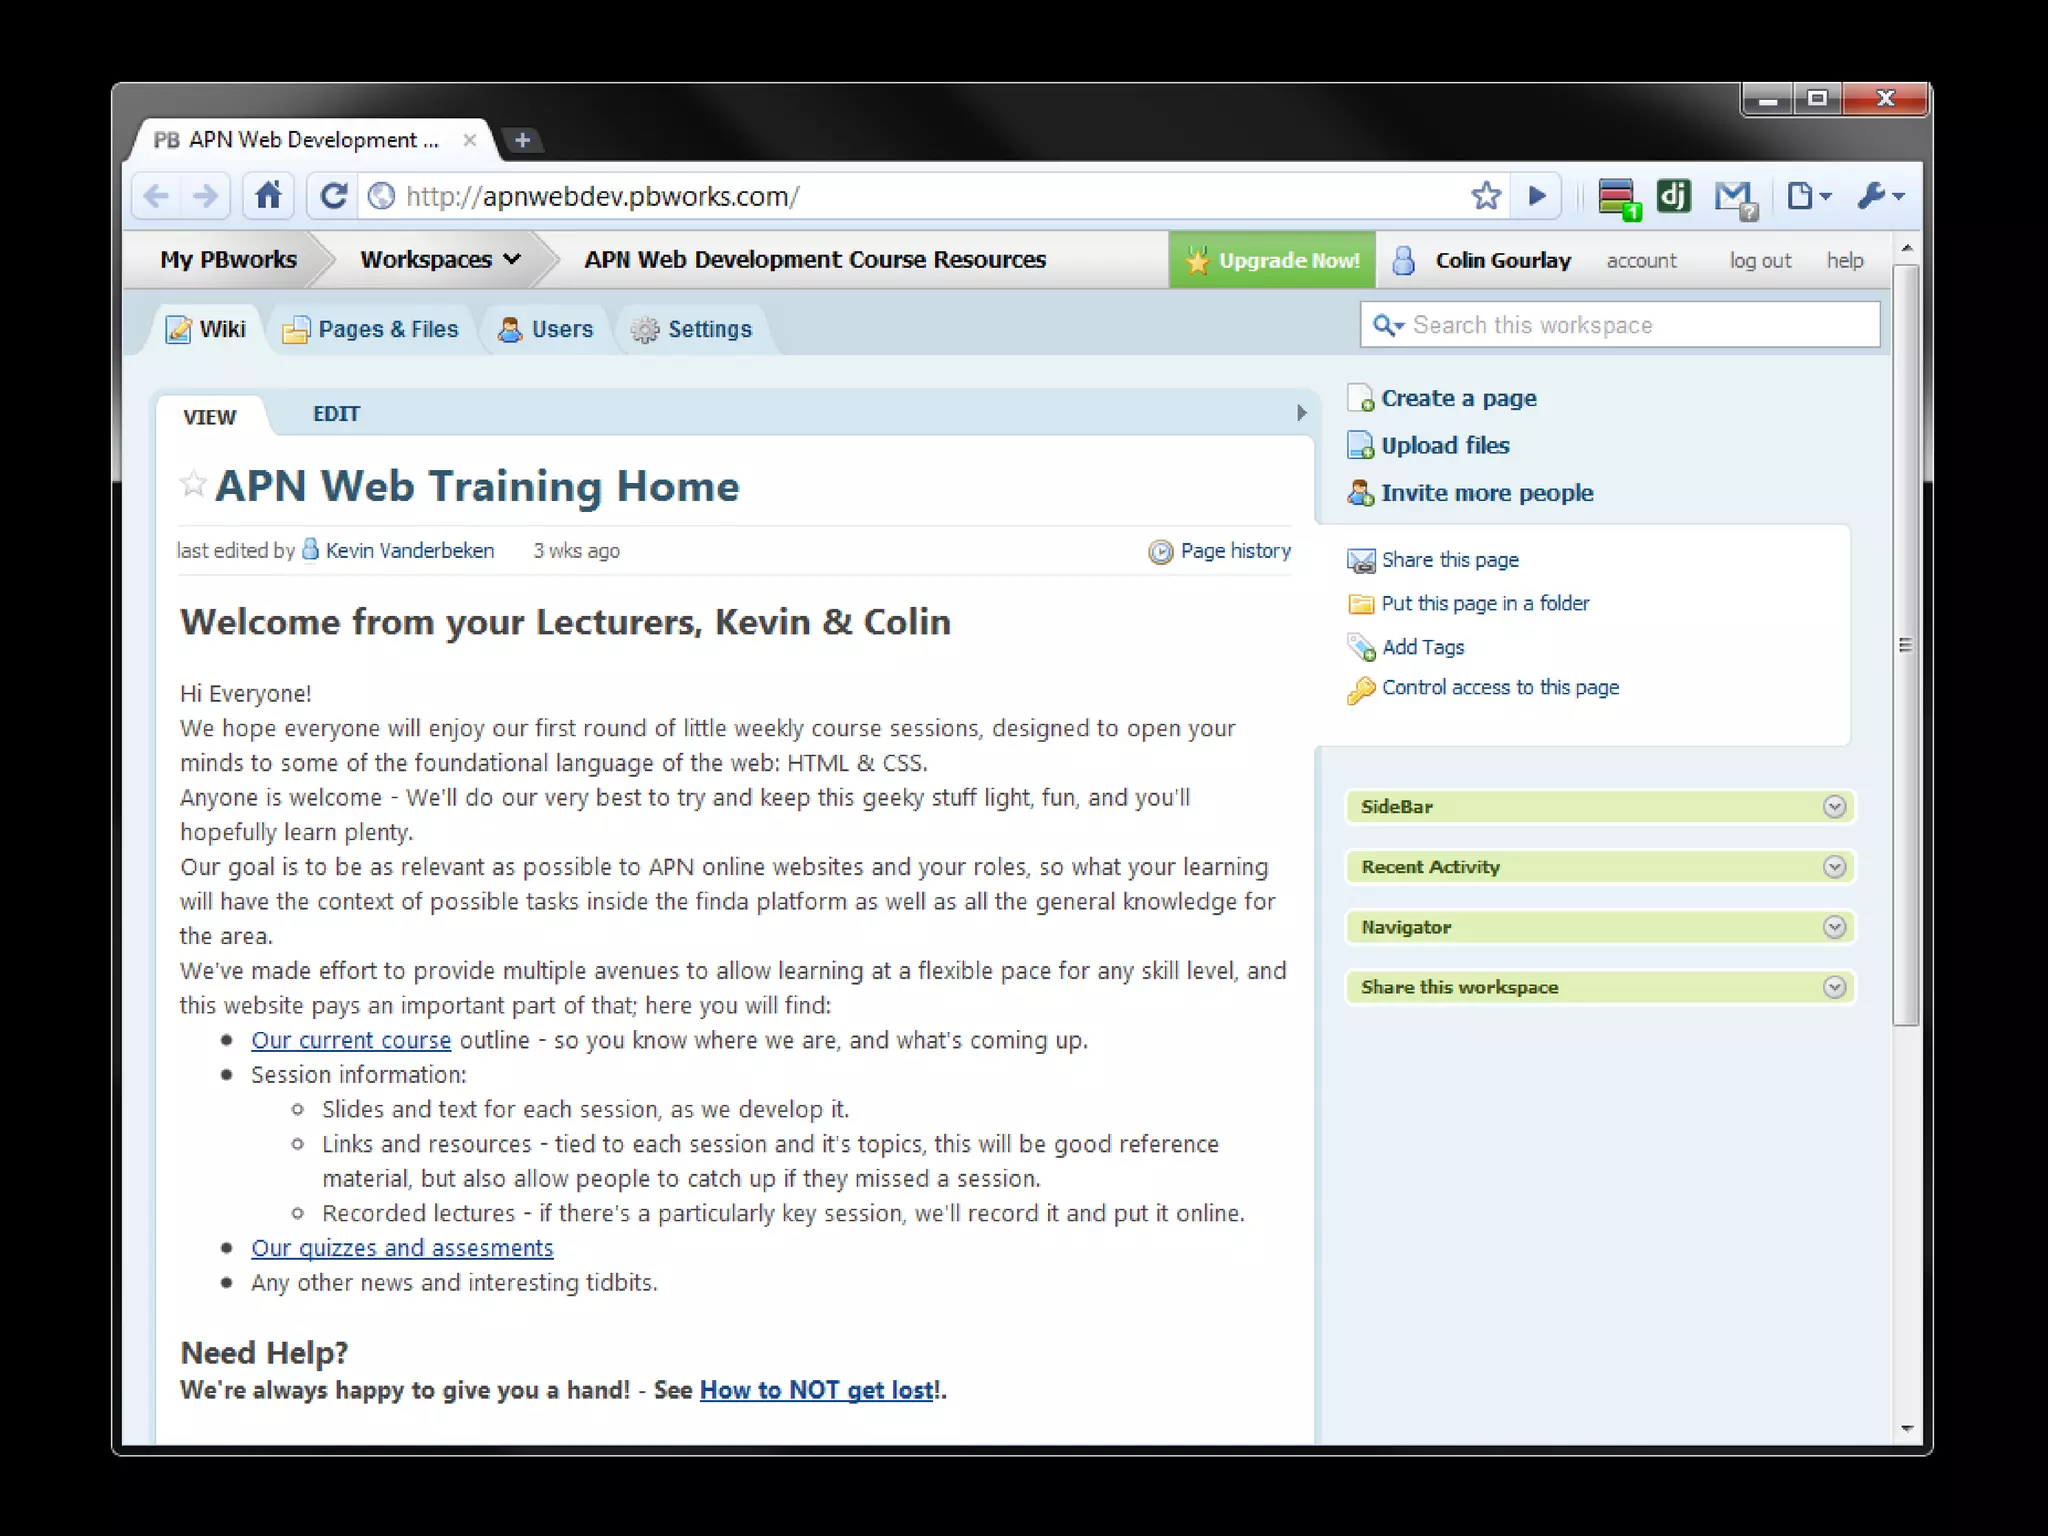Open the wrench settings menu
This screenshot has height=1536, width=2048.
point(1879,196)
